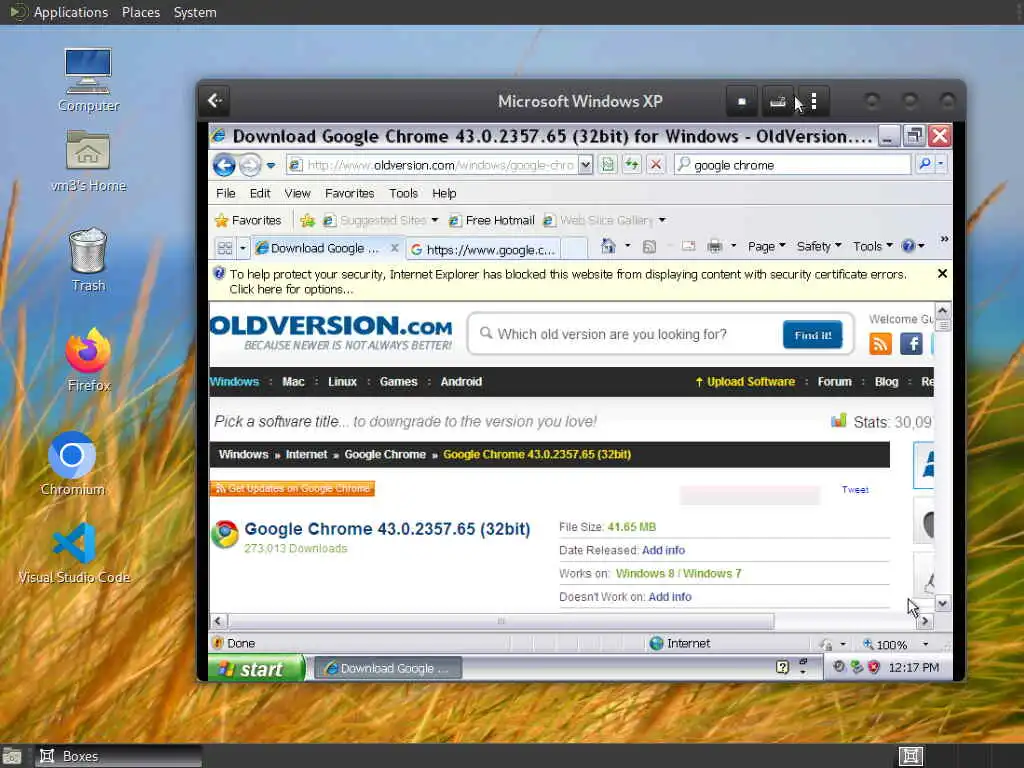Select the Mac nav tab
Image resolution: width=1024 pixels, height=768 pixels.
(293, 382)
